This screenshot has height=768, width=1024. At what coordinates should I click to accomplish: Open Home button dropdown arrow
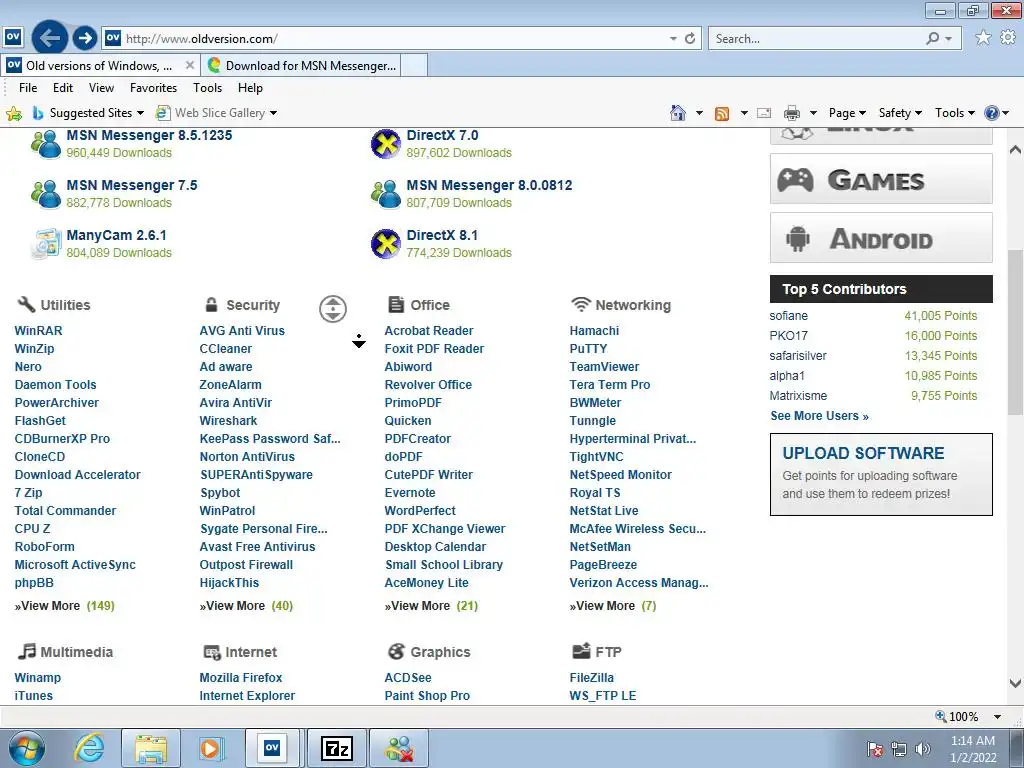[699, 114]
